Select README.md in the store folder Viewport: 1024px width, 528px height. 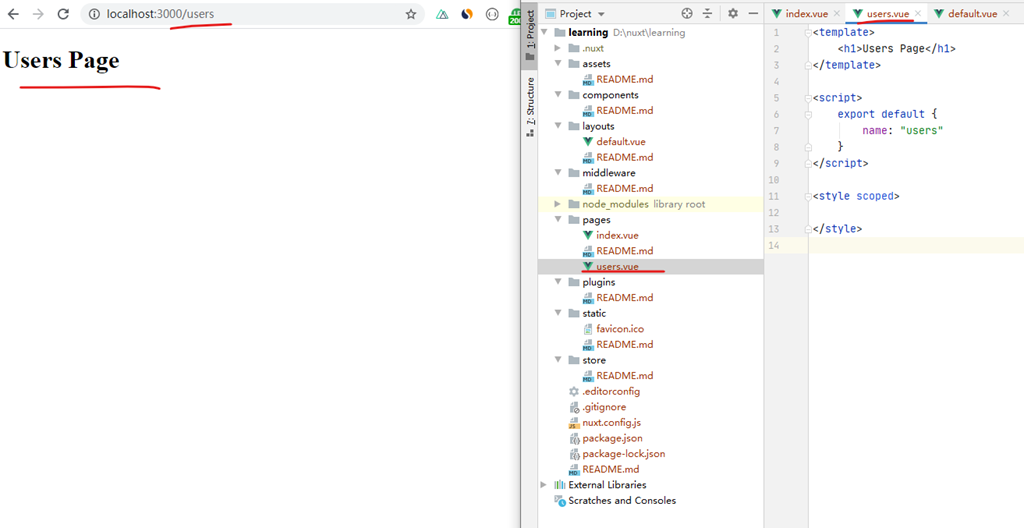pos(624,376)
